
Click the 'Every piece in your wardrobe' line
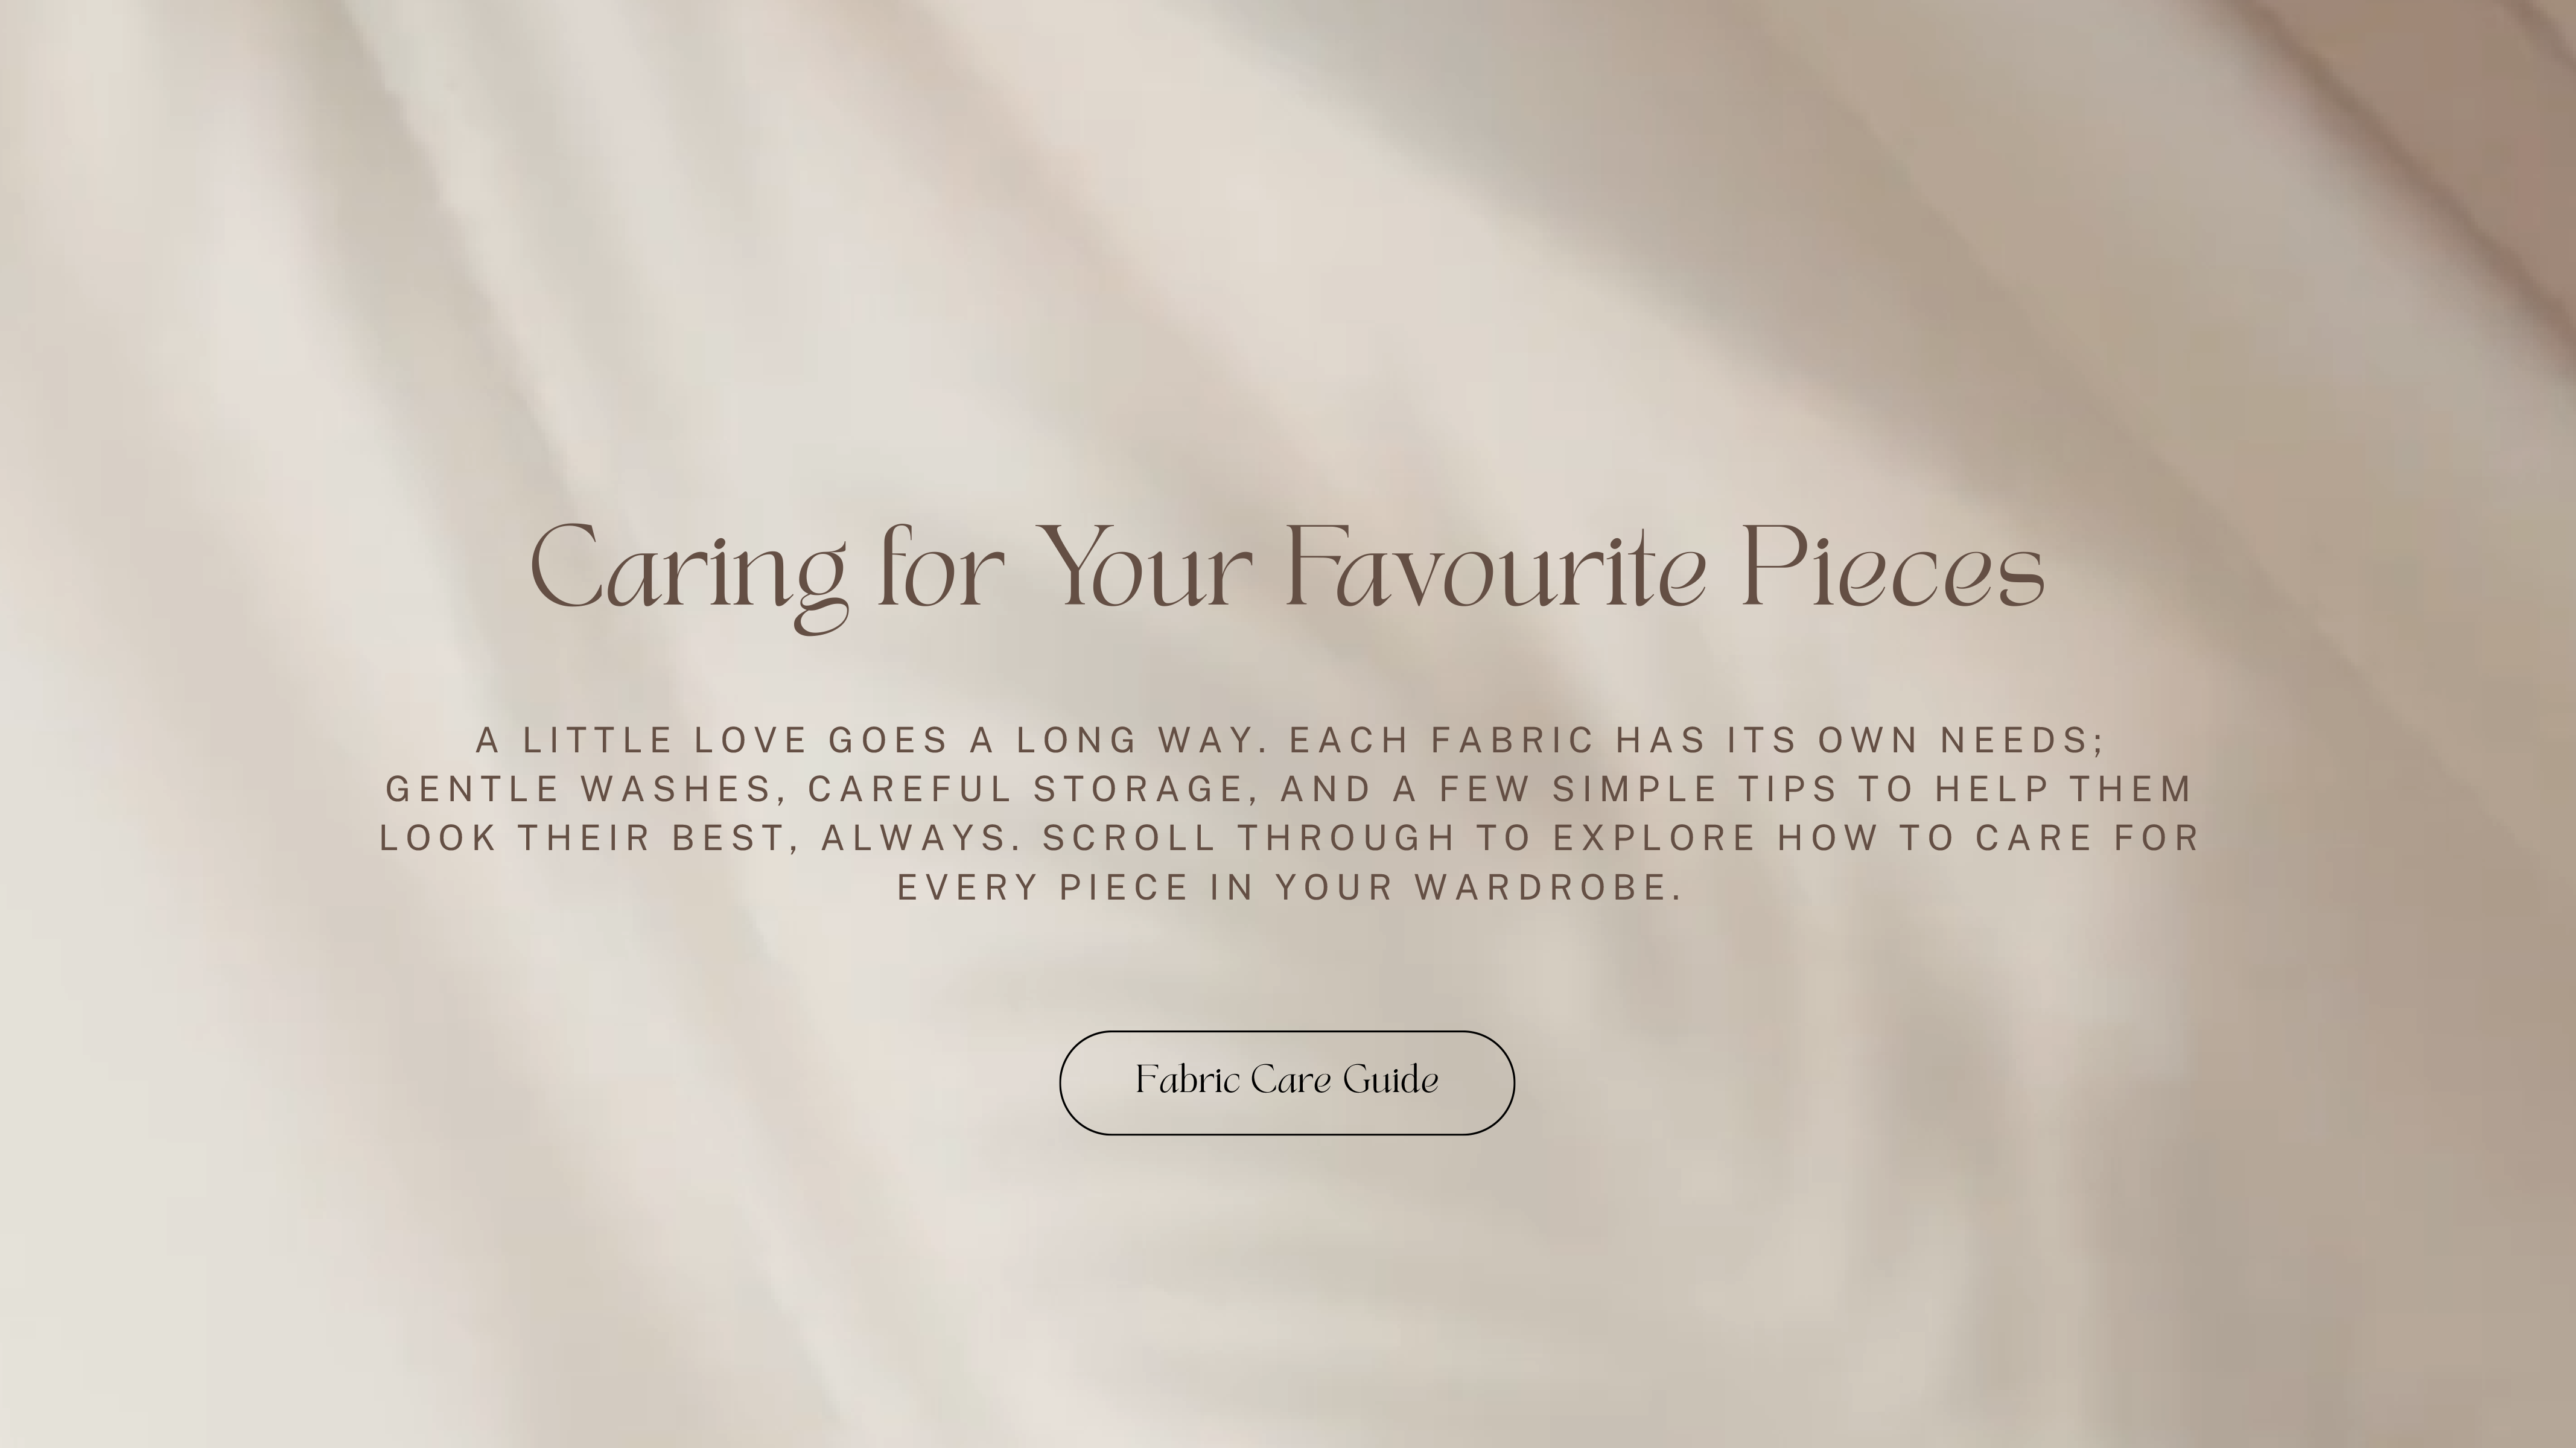pyautogui.click(x=1289, y=887)
